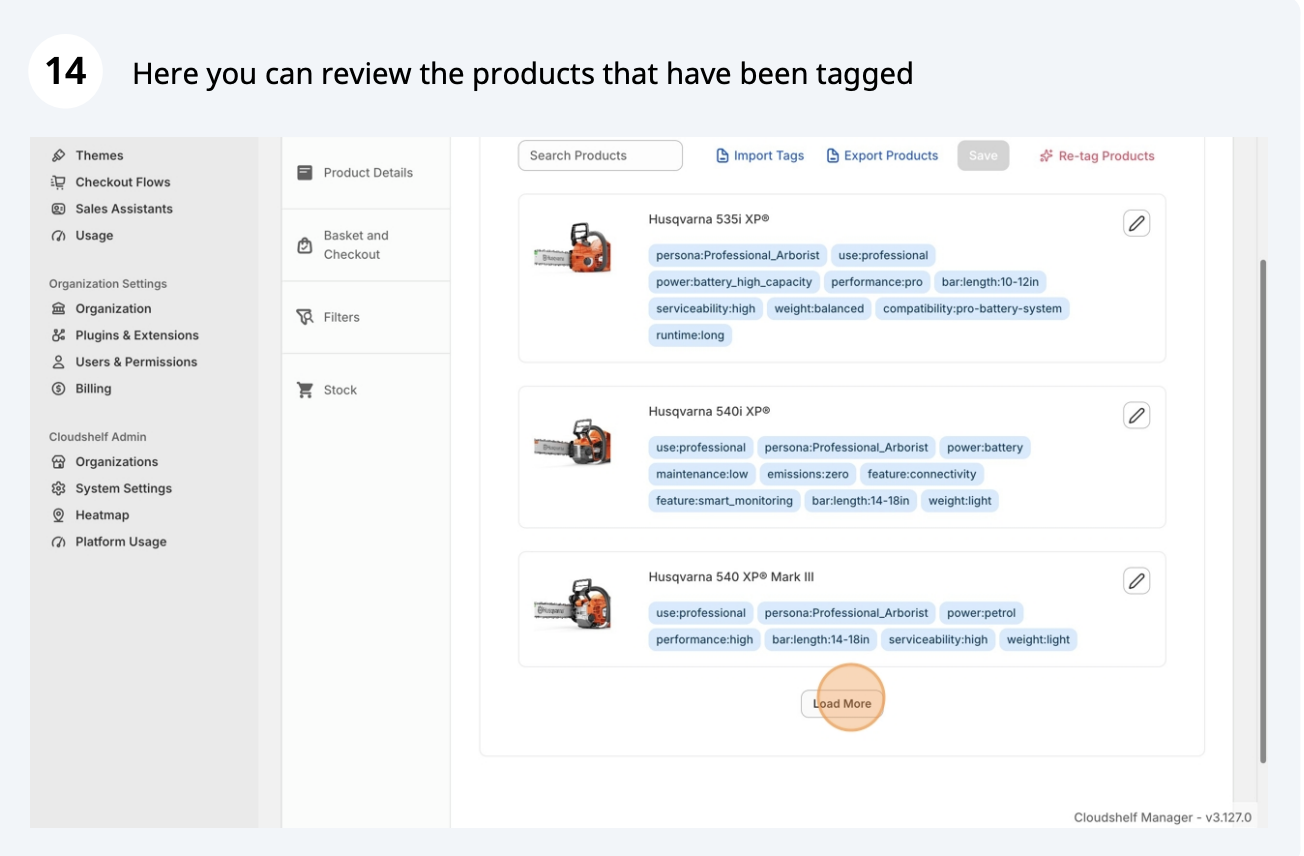Go to the Billing page
The width and height of the screenshot is (1304, 856).
93,389
